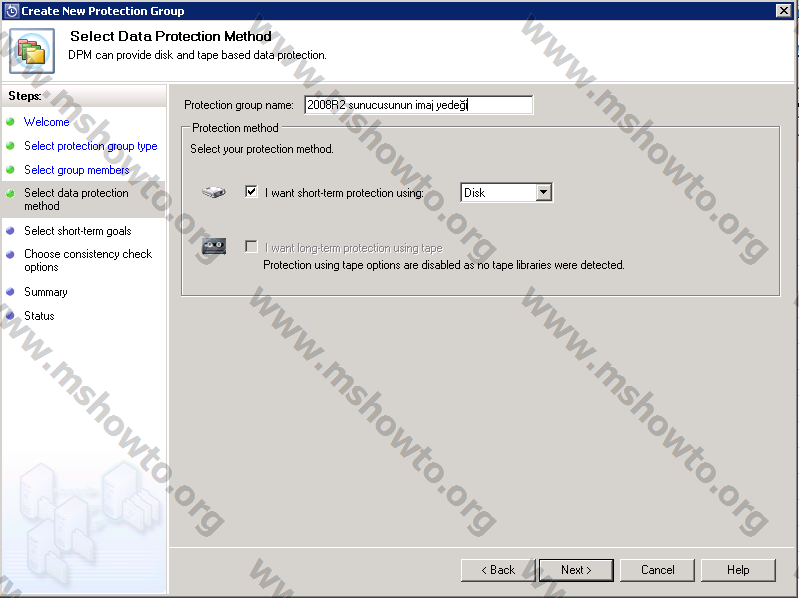Click the disk drive icon beside short-term protection
Viewport: 799px width, 598px height.
(x=214, y=192)
